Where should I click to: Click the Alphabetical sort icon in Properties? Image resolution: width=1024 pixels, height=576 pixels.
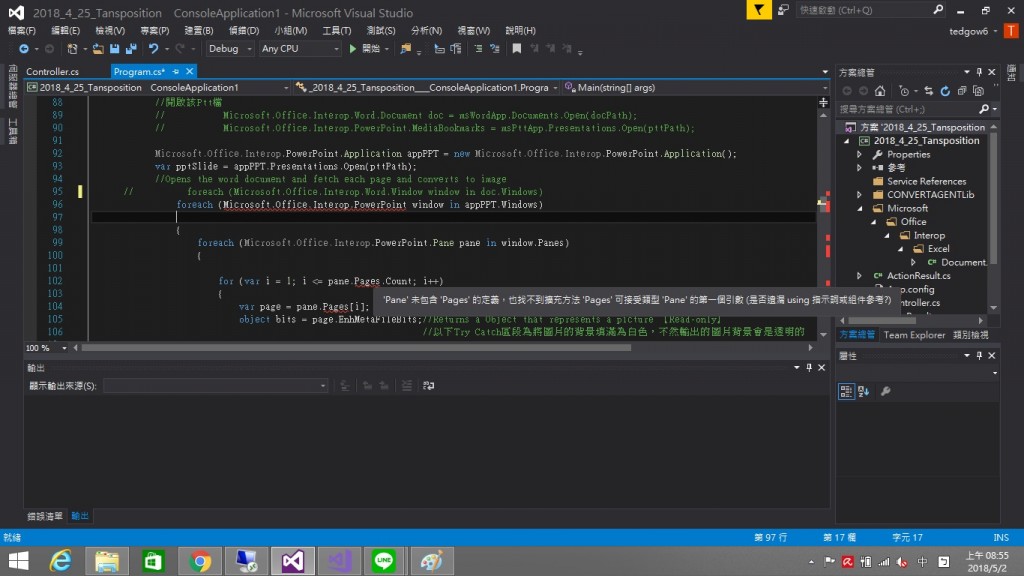pos(864,391)
